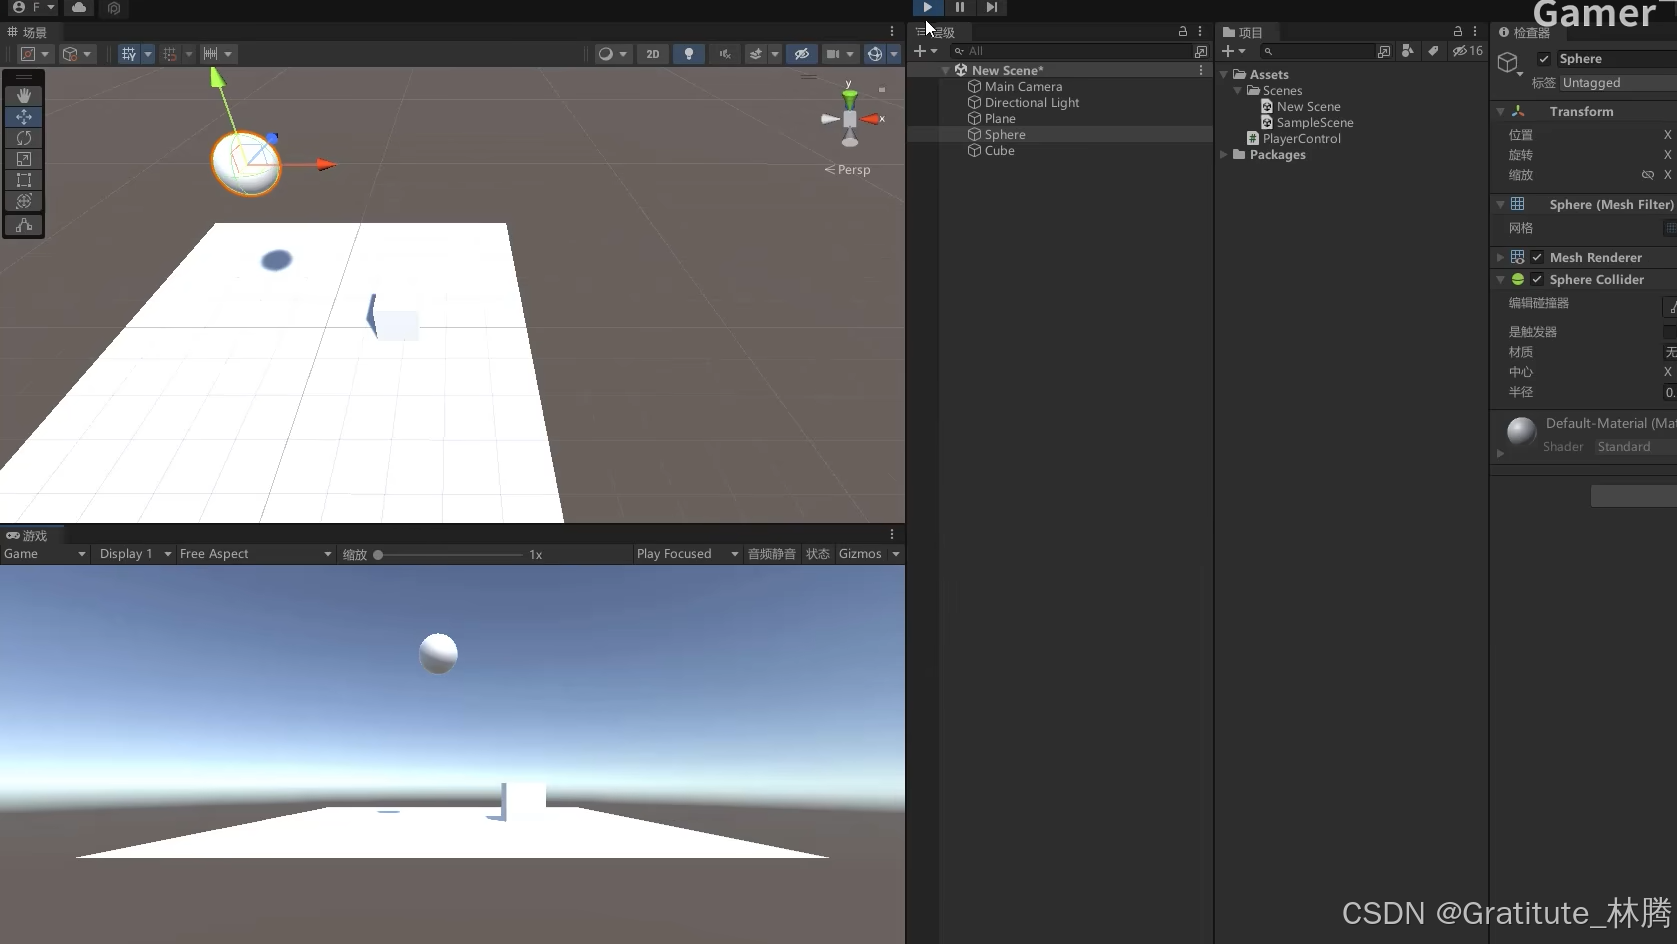Select the Hand pan tool
The width and height of the screenshot is (1677, 944).
(x=23, y=96)
